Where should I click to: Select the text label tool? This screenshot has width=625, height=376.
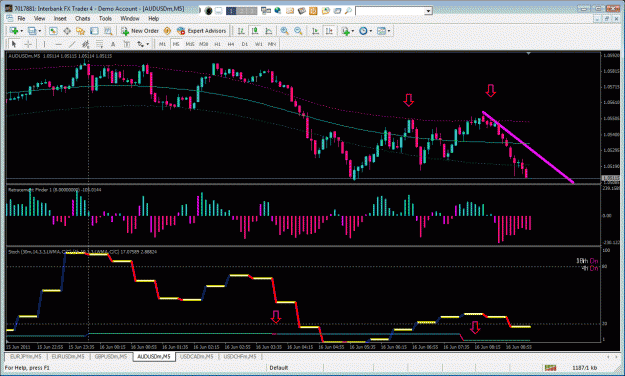click(x=127, y=44)
